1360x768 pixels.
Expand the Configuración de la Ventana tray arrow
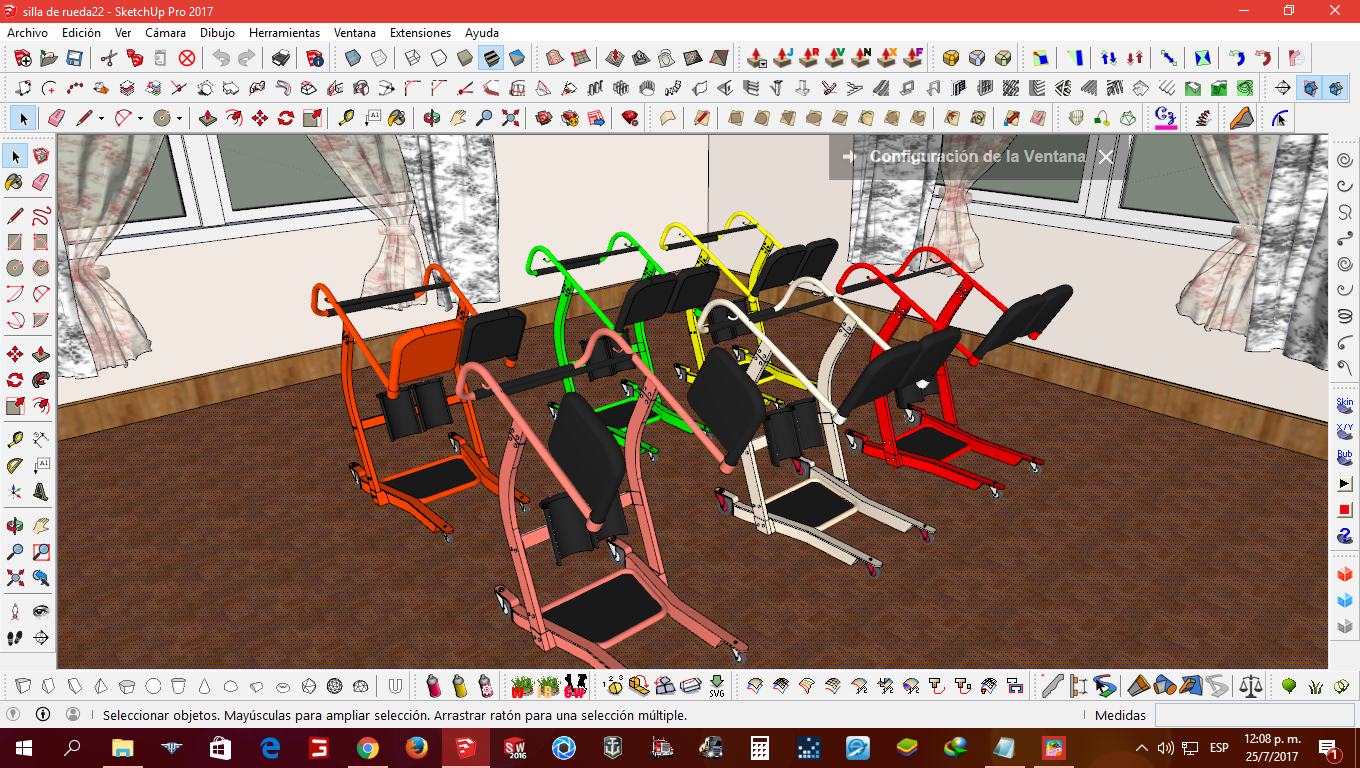[849, 157]
